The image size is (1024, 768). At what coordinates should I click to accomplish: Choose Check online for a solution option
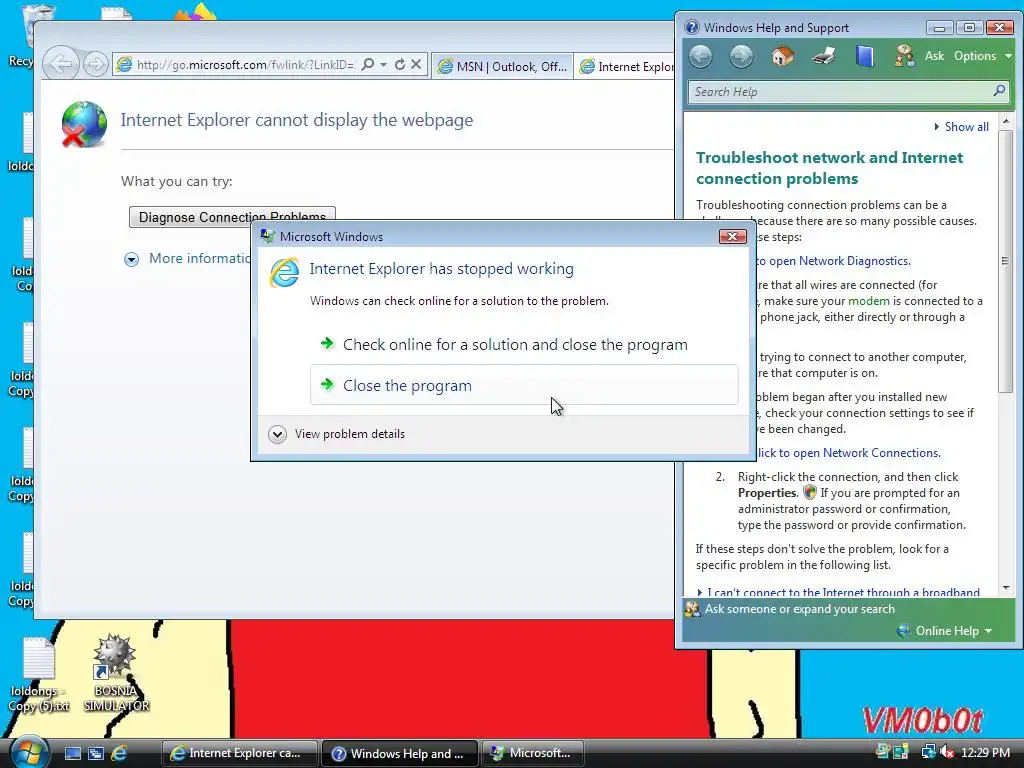tap(524, 344)
